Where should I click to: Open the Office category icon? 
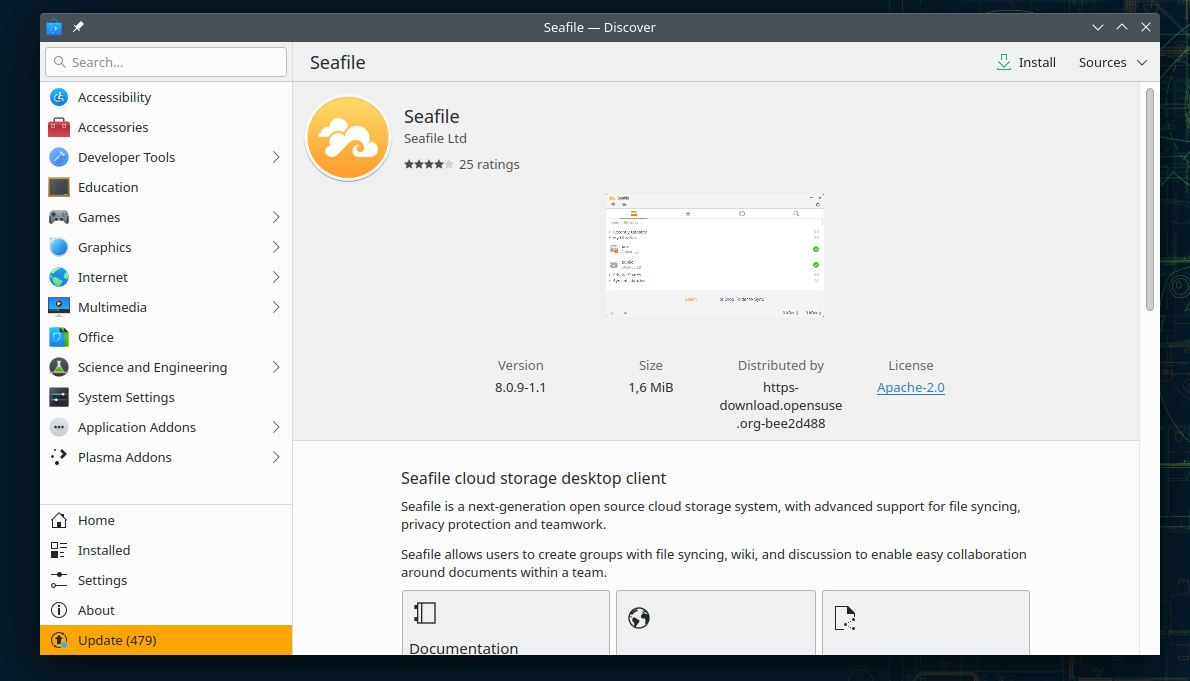tap(59, 337)
